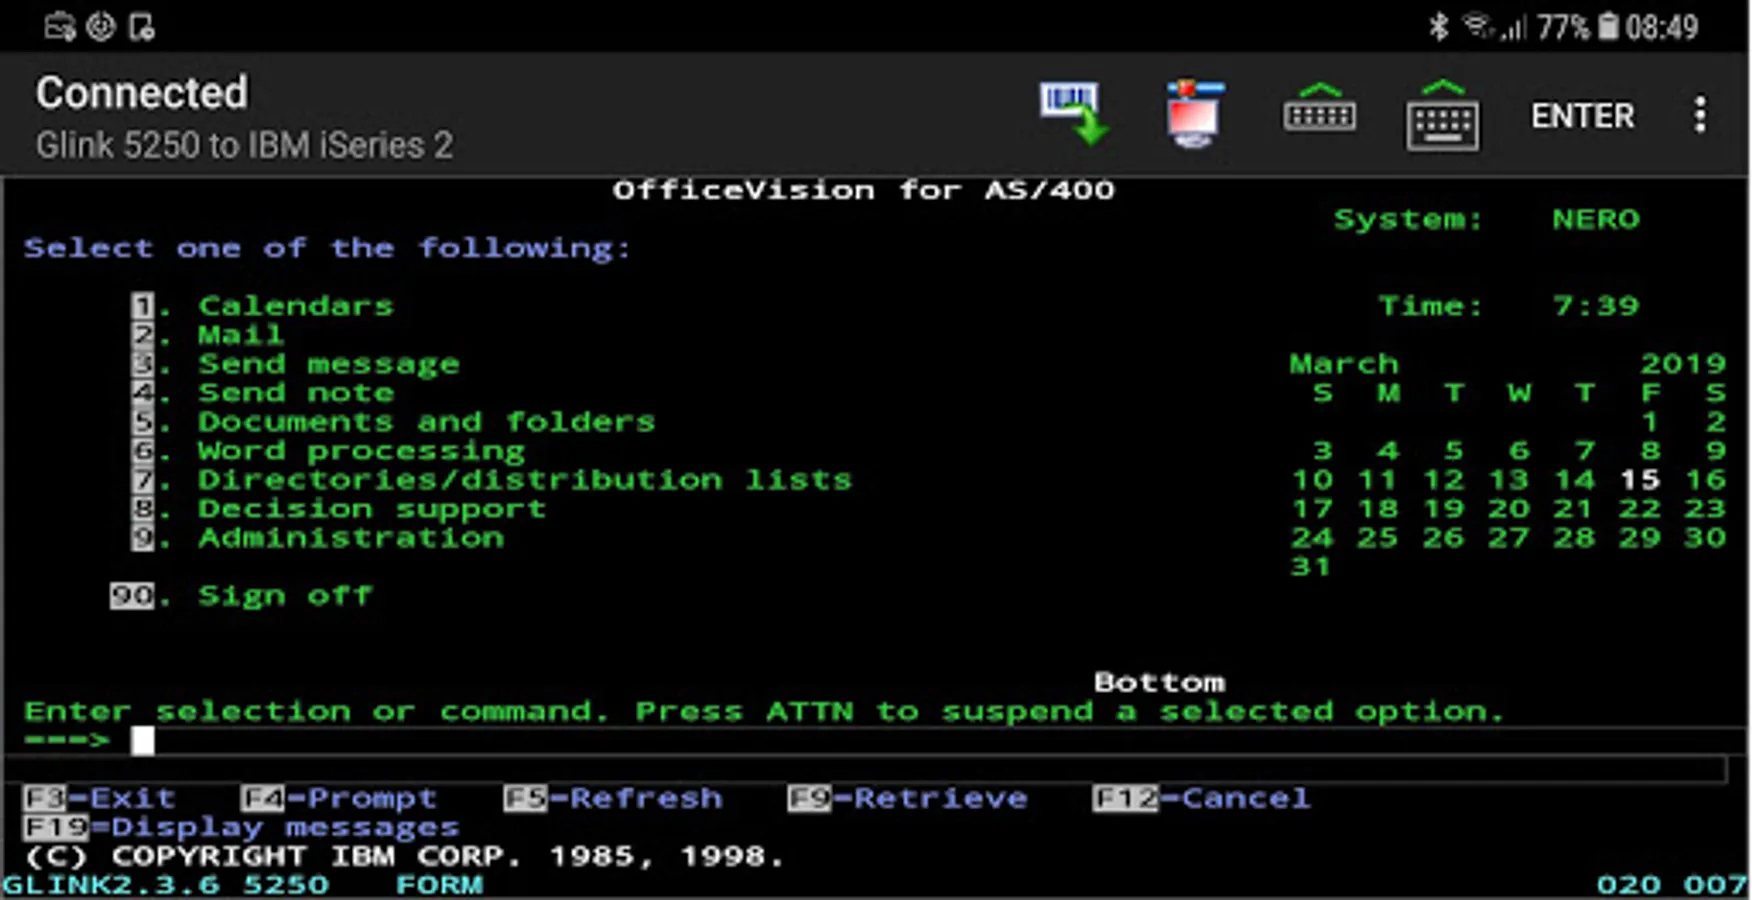Viewport: 1752px width, 900px height.
Task: Tap the red screen monitor toolbar icon
Action: [x=1194, y=114]
